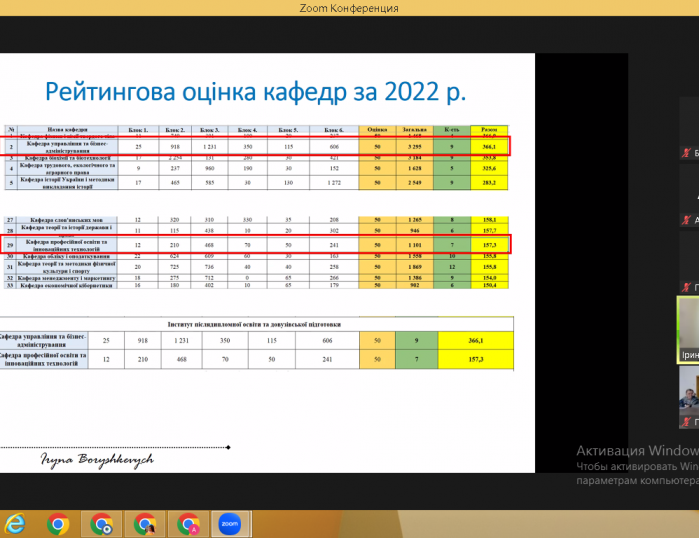Viewport: 699px width, 538px height.
Task: Click muted mic icon of second participant
Action: click(x=686, y=220)
